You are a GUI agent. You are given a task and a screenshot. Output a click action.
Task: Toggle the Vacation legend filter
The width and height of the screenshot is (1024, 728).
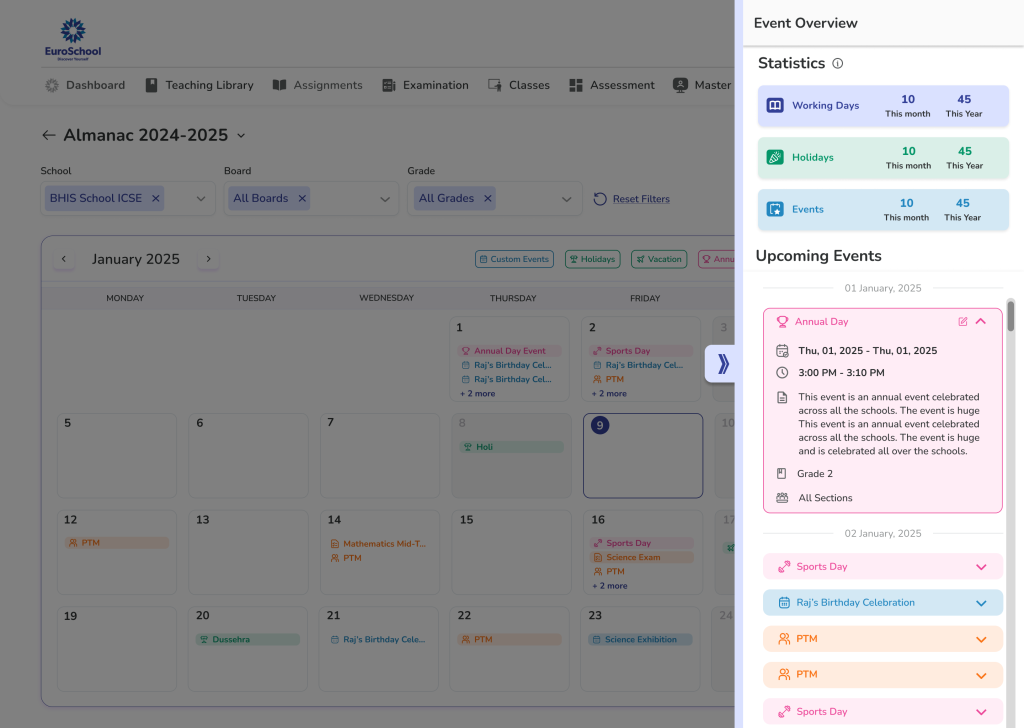click(x=659, y=259)
